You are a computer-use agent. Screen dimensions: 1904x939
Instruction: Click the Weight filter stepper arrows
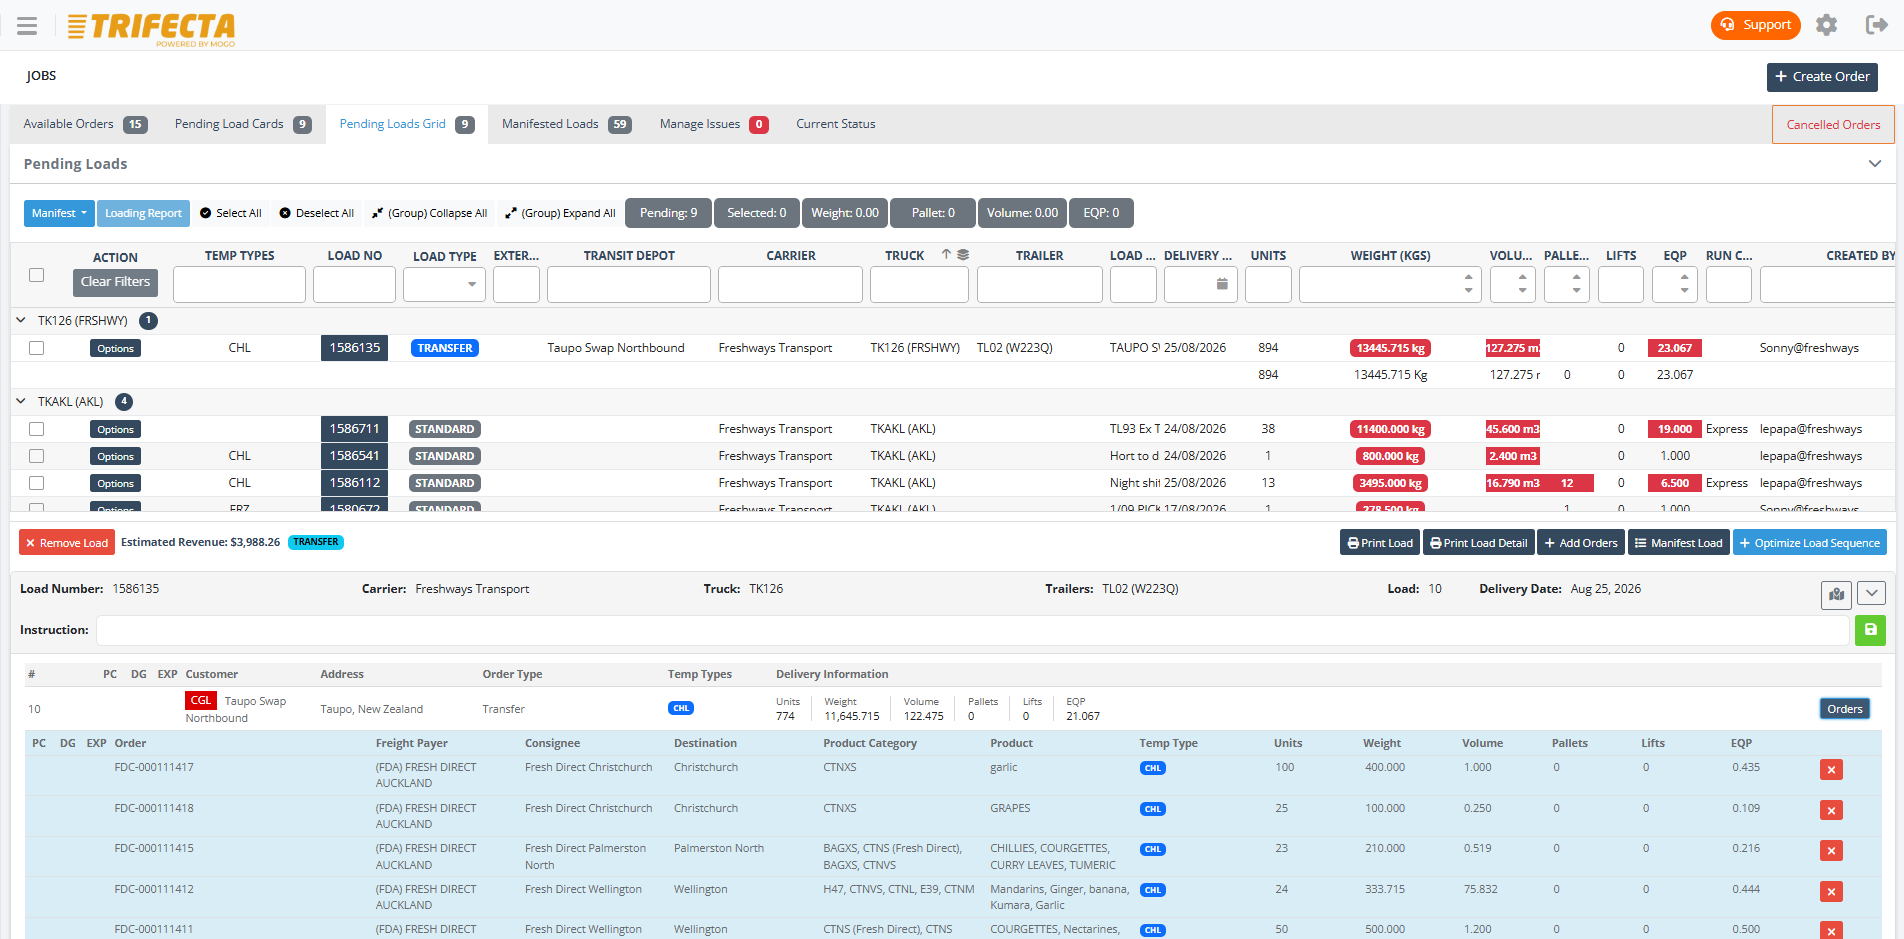pos(1468,284)
